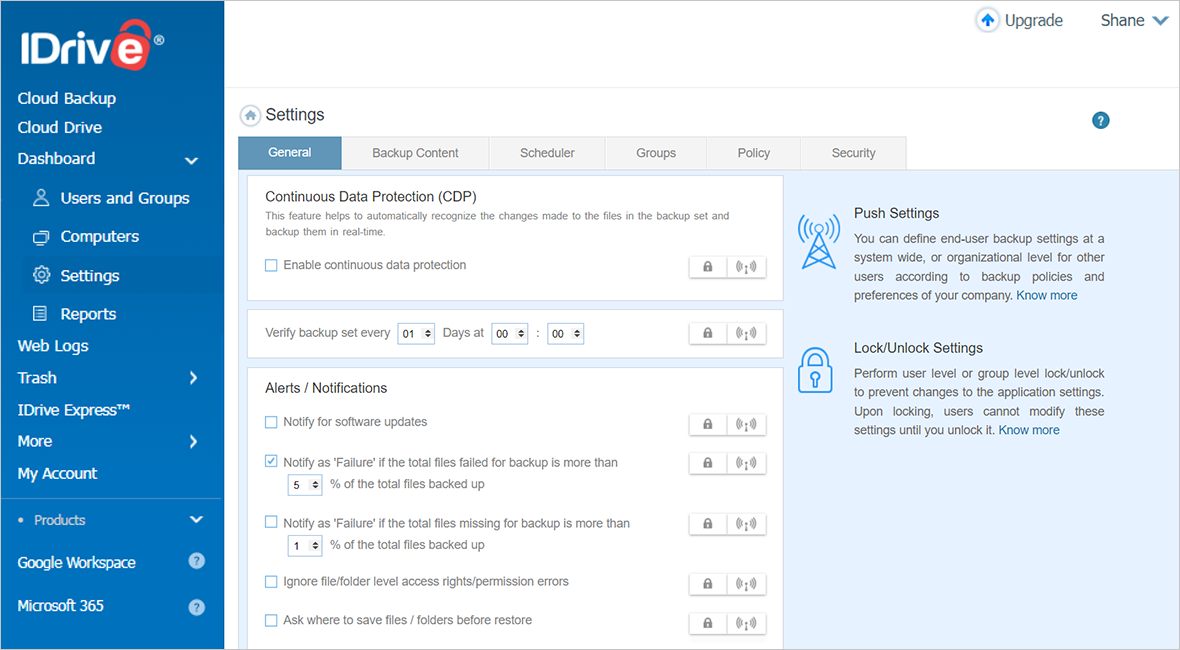
Task: Uncheck the files failed for backup notification
Action: pos(271,462)
